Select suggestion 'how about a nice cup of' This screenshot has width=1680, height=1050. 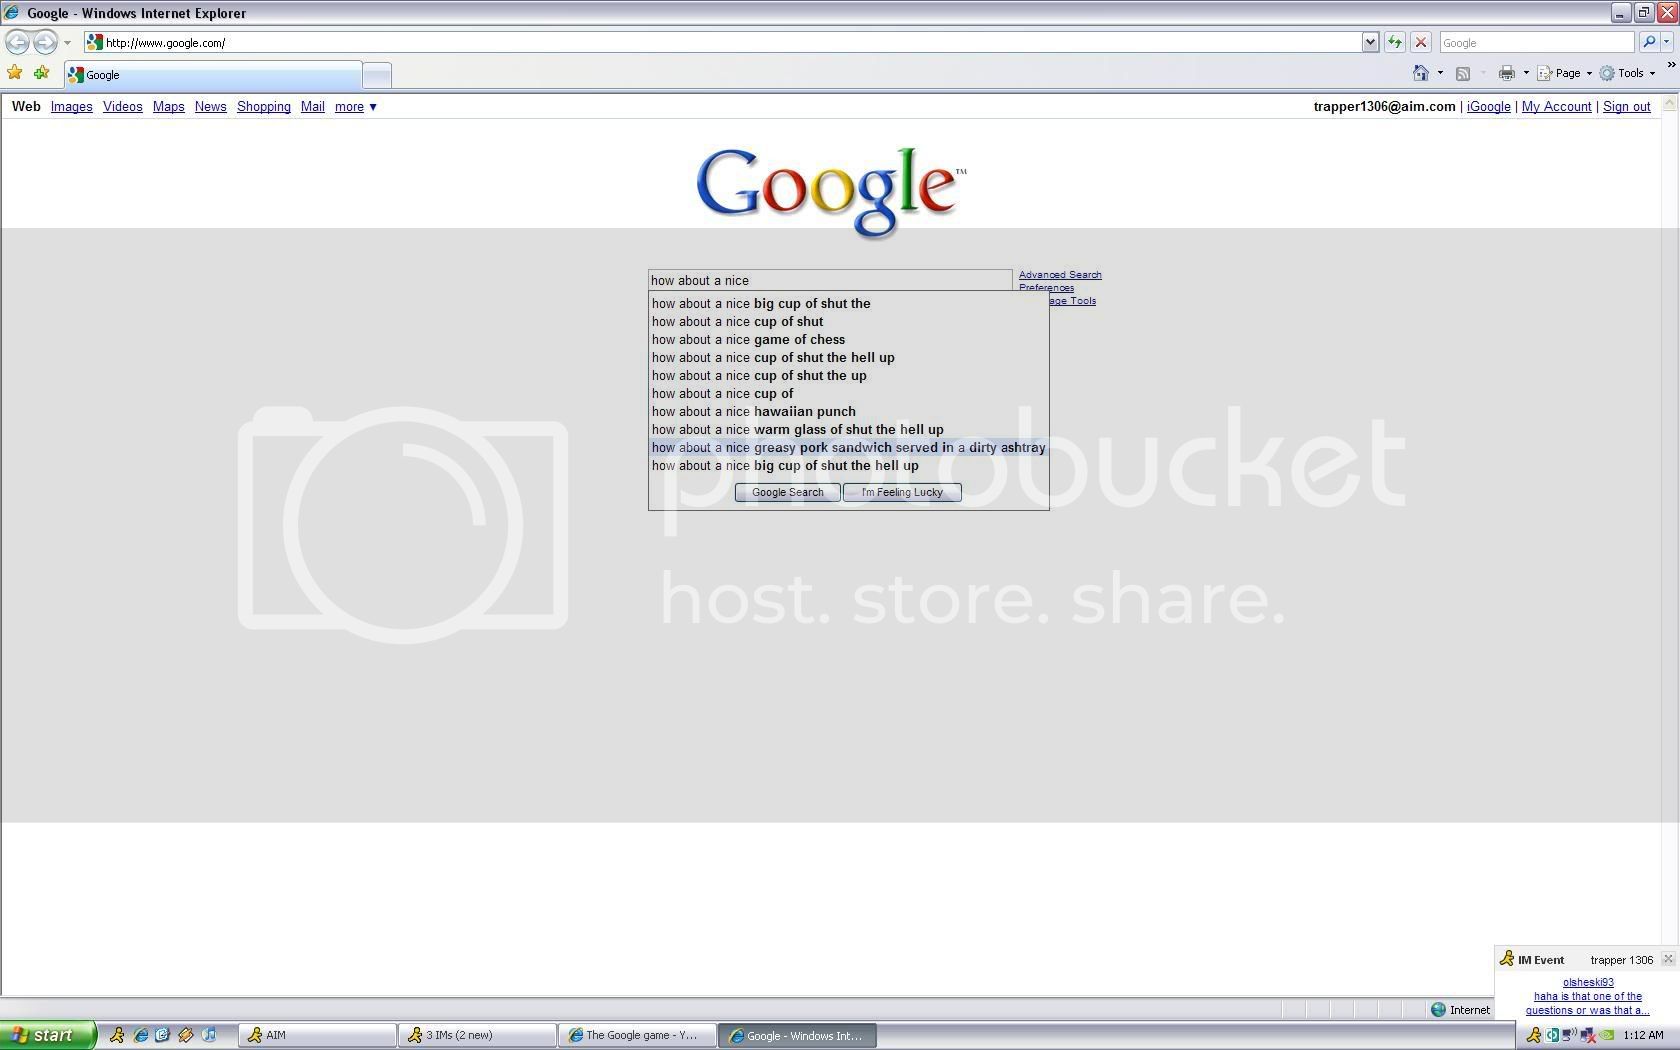click(848, 393)
